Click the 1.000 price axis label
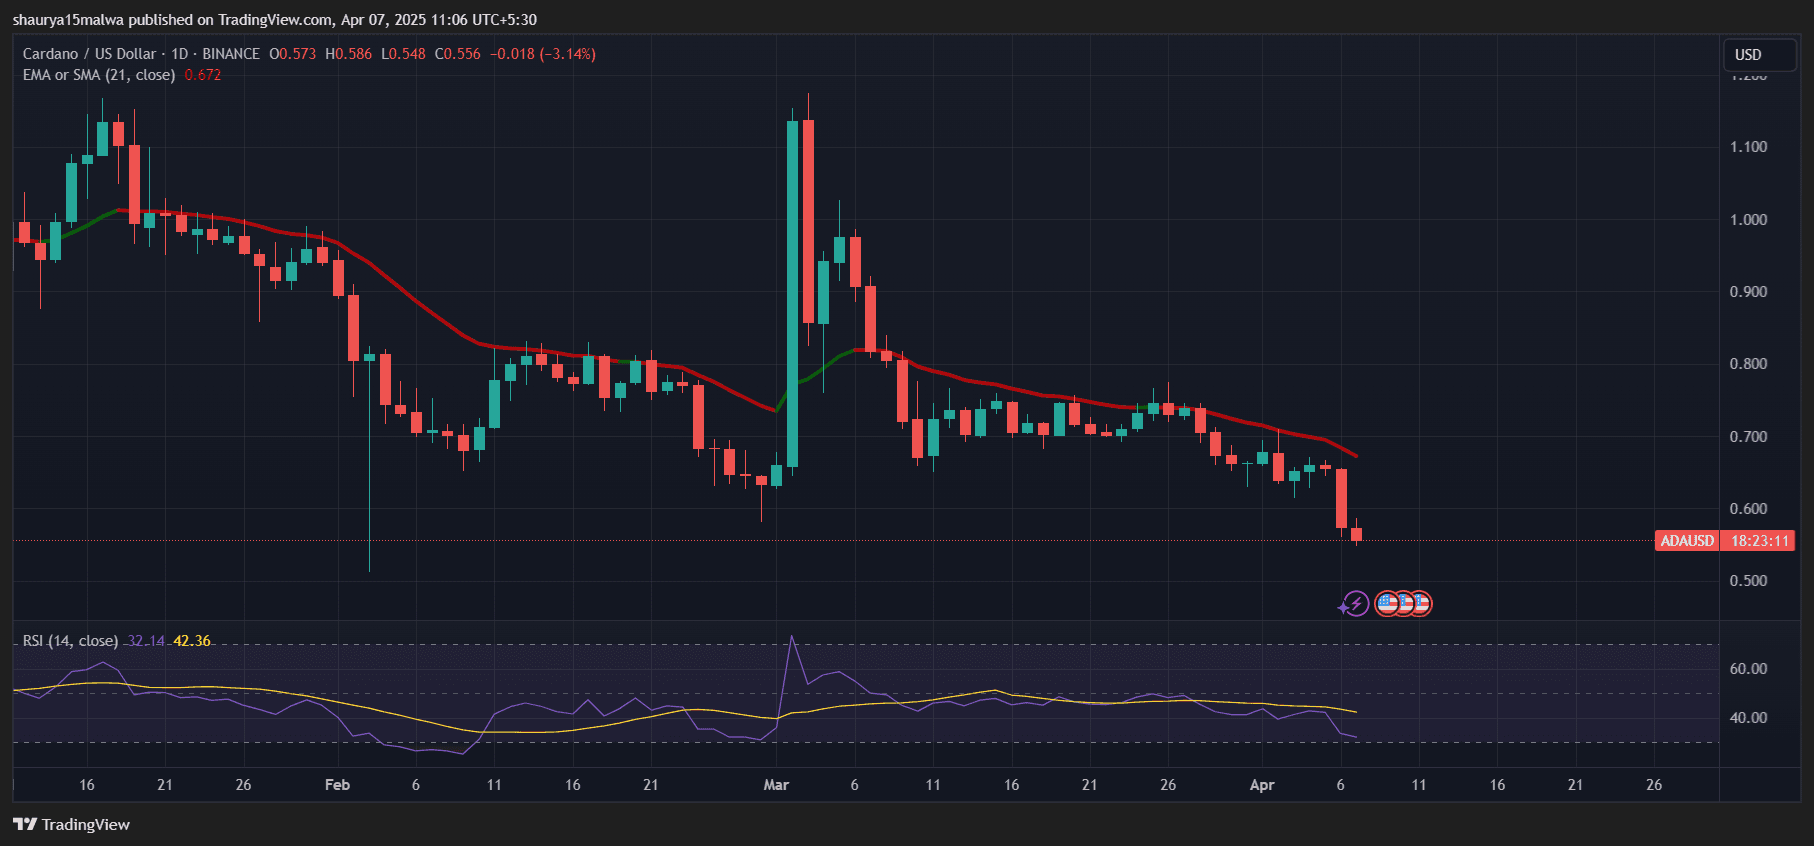The width and height of the screenshot is (1814, 846). 1748,220
